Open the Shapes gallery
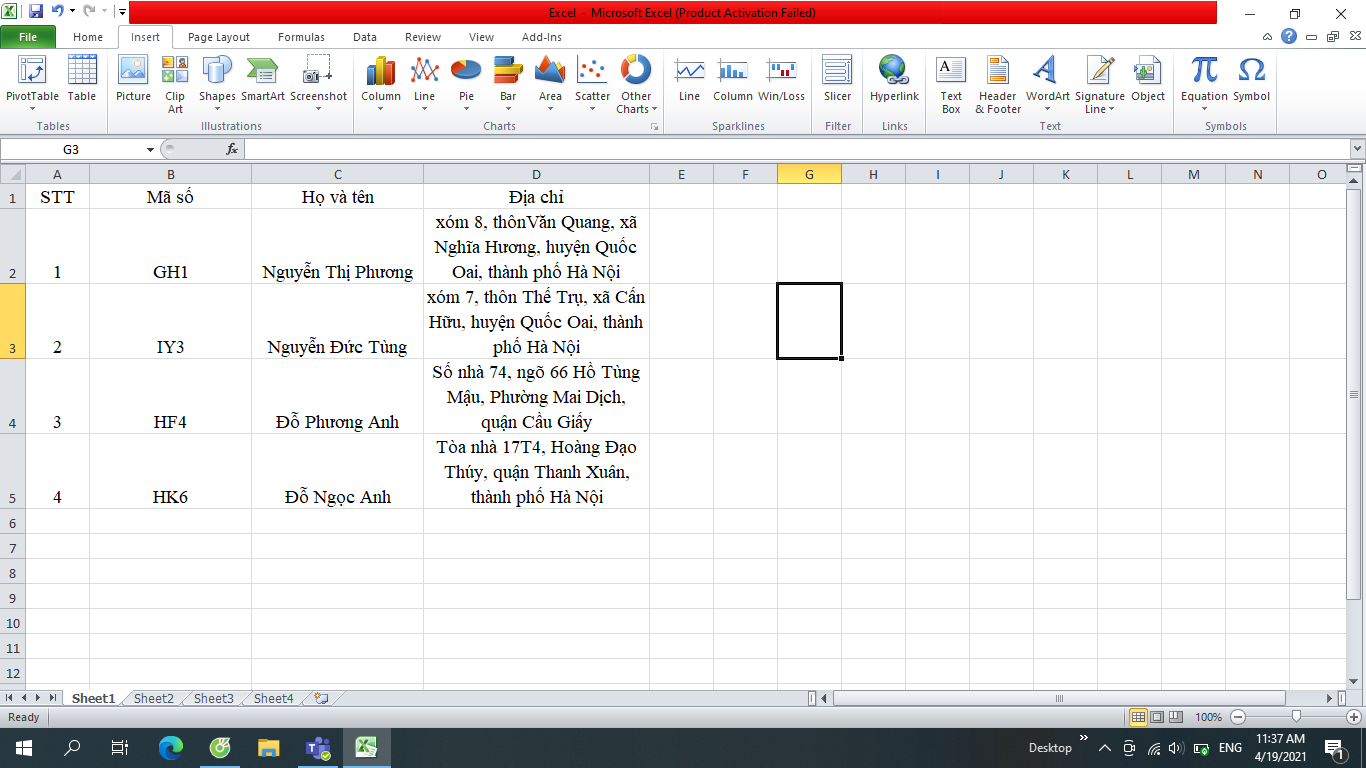This screenshot has height=768, width=1366. 217,84
